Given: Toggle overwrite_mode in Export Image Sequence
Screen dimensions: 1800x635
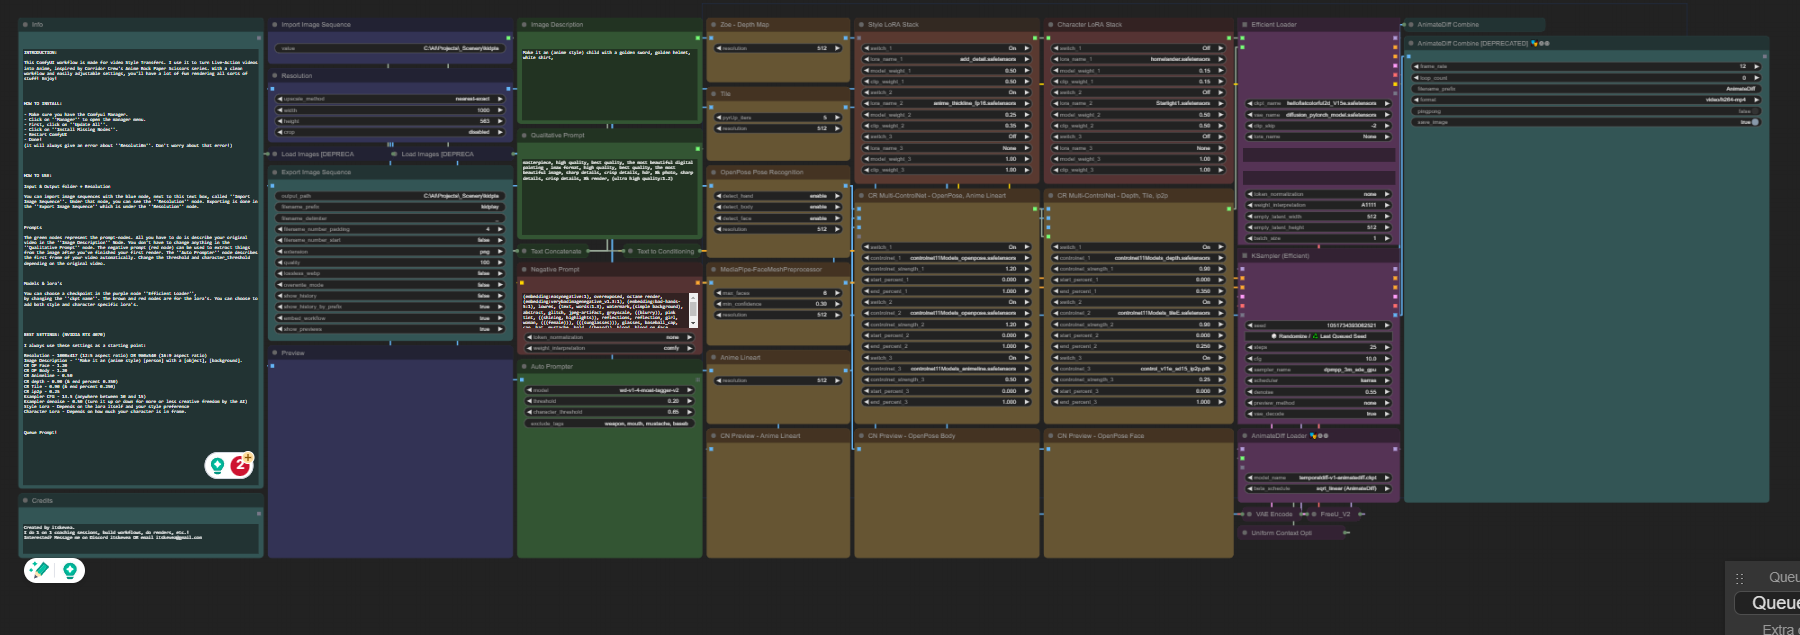Looking at the screenshot, I should 391,285.
